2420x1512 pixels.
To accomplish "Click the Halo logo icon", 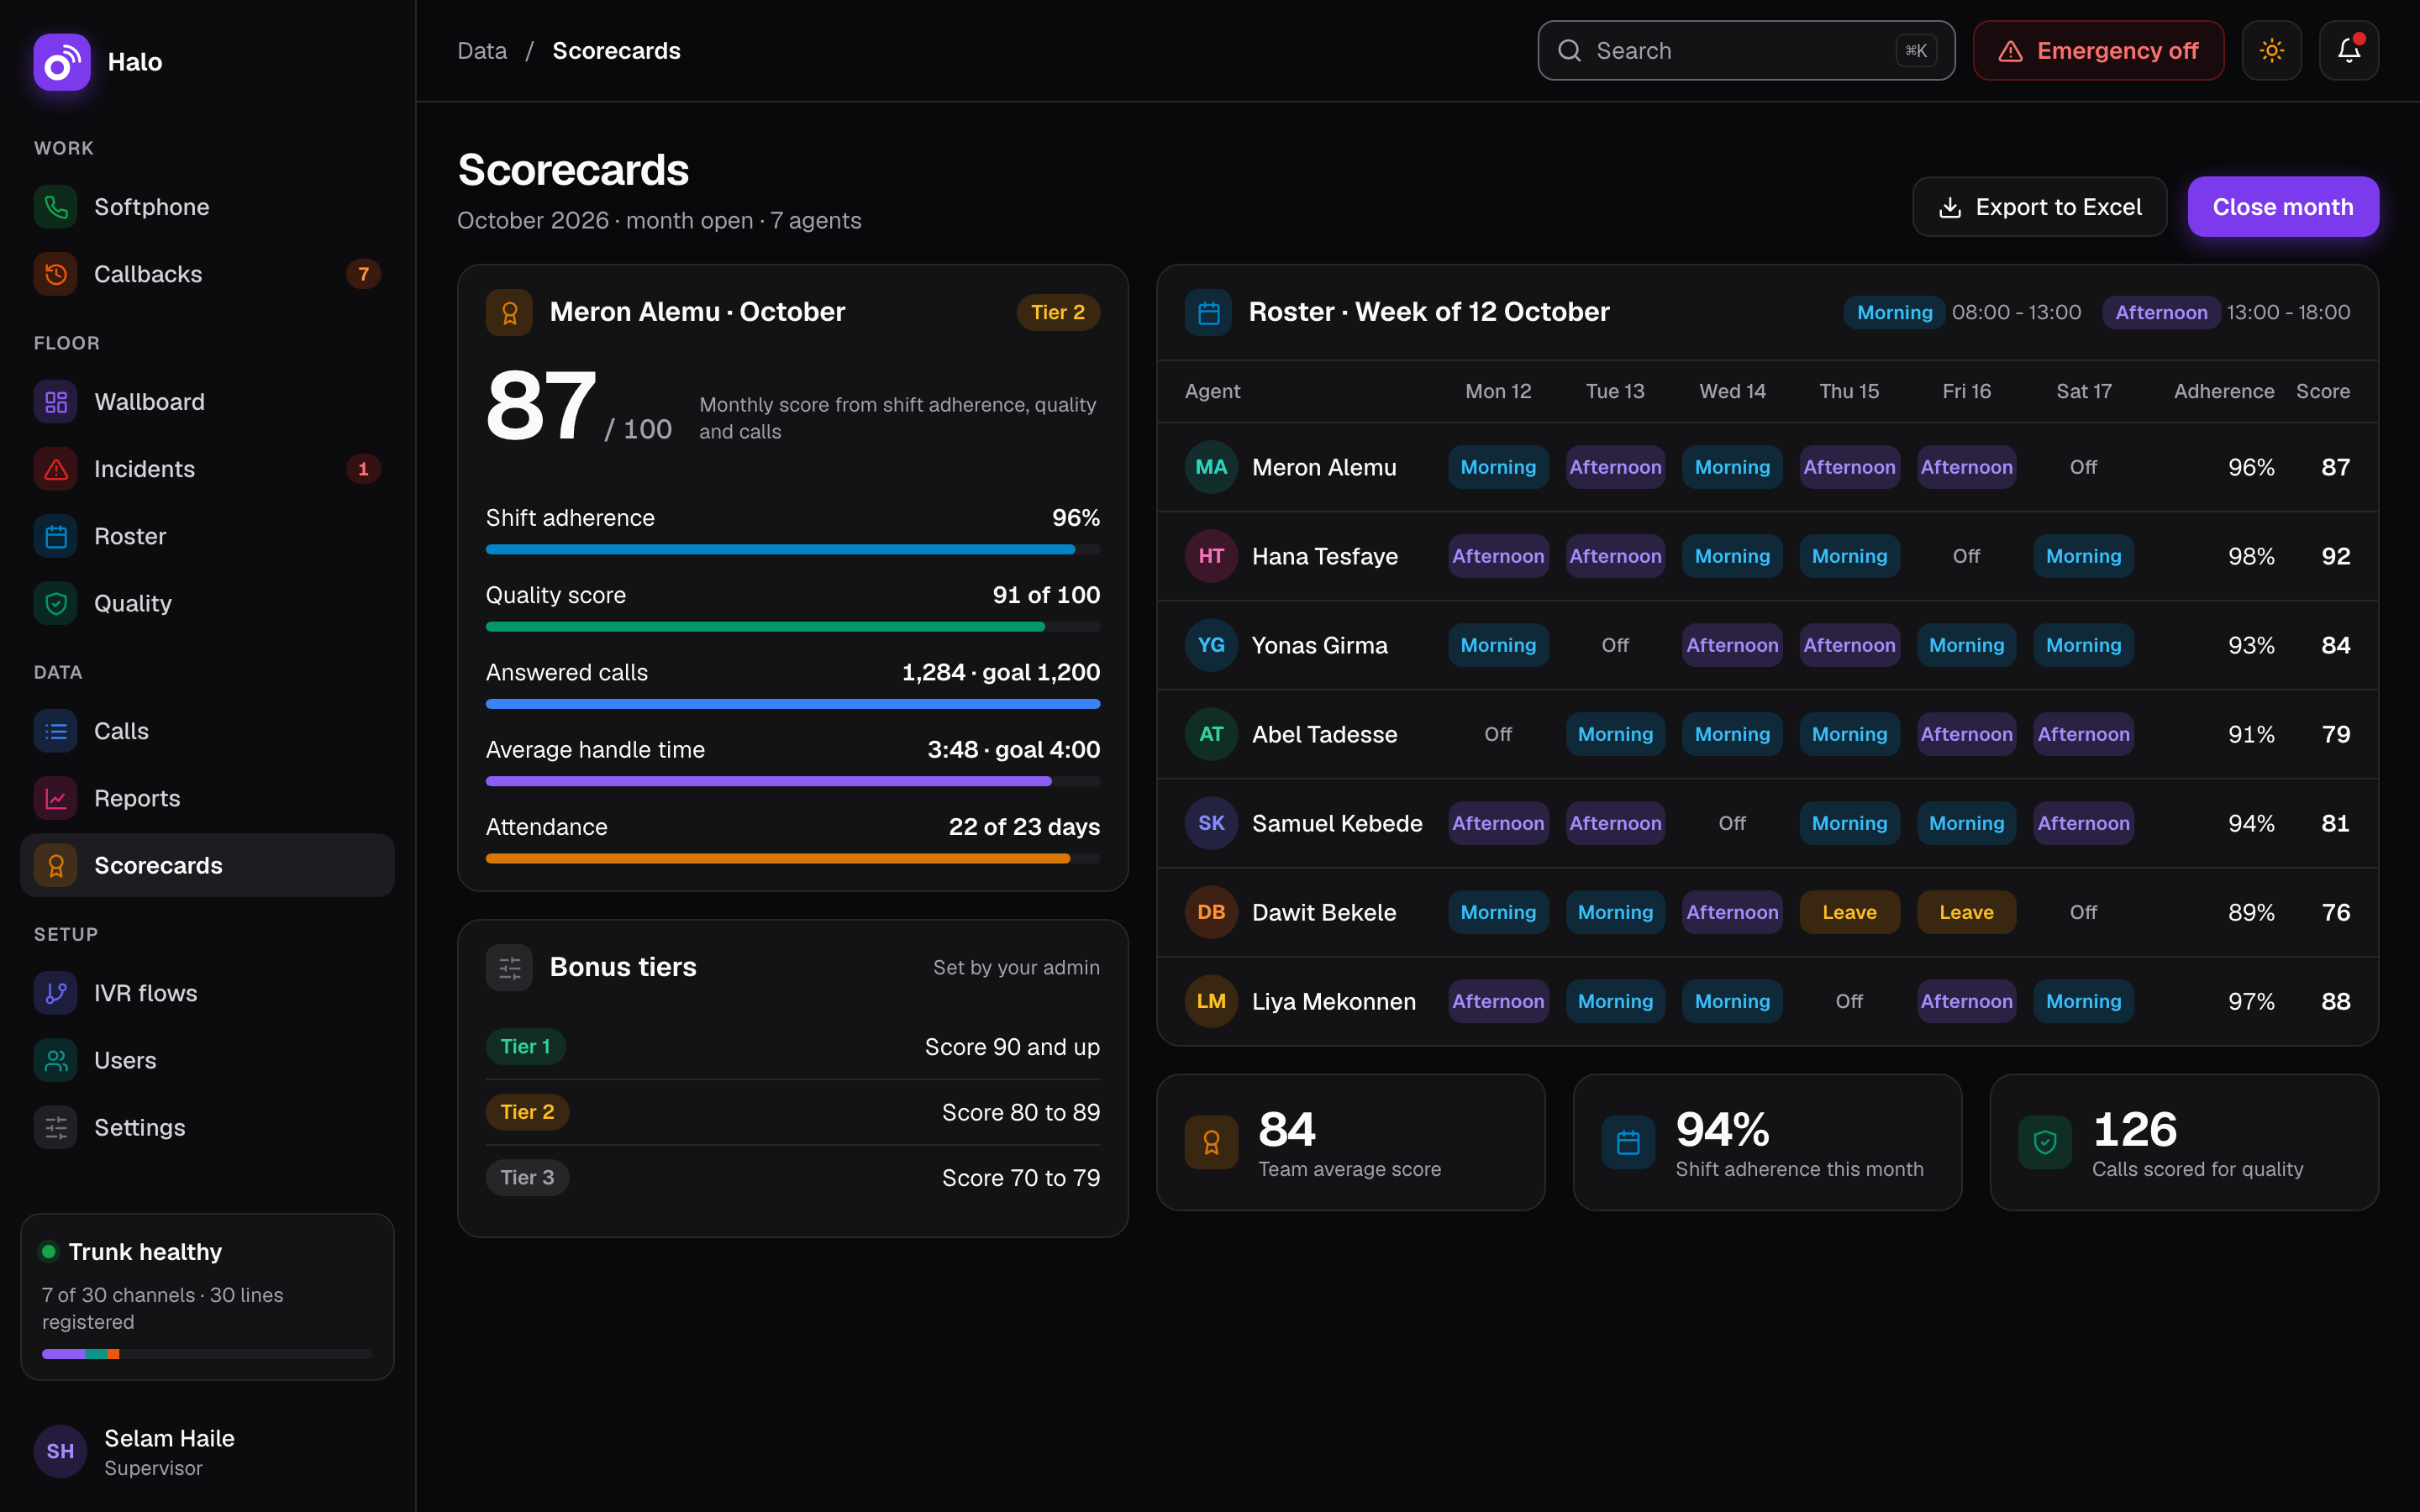I will pyautogui.click(x=62, y=62).
